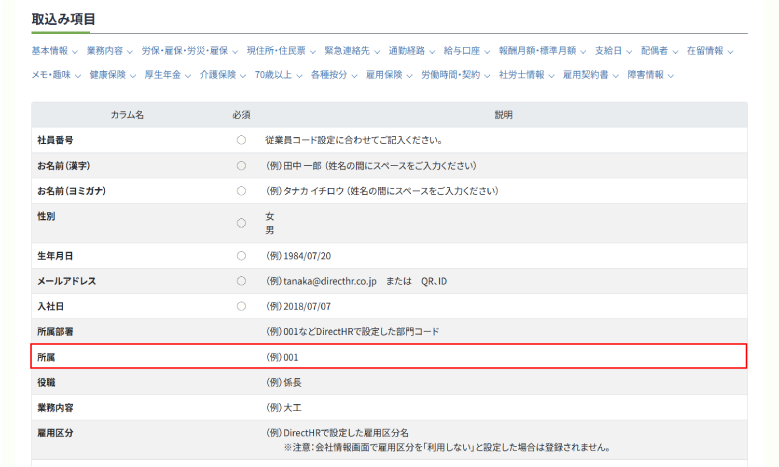Select the 雇用区分 column name cell
Image resolution: width=779 pixels, height=467 pixels.
point(57,433)
